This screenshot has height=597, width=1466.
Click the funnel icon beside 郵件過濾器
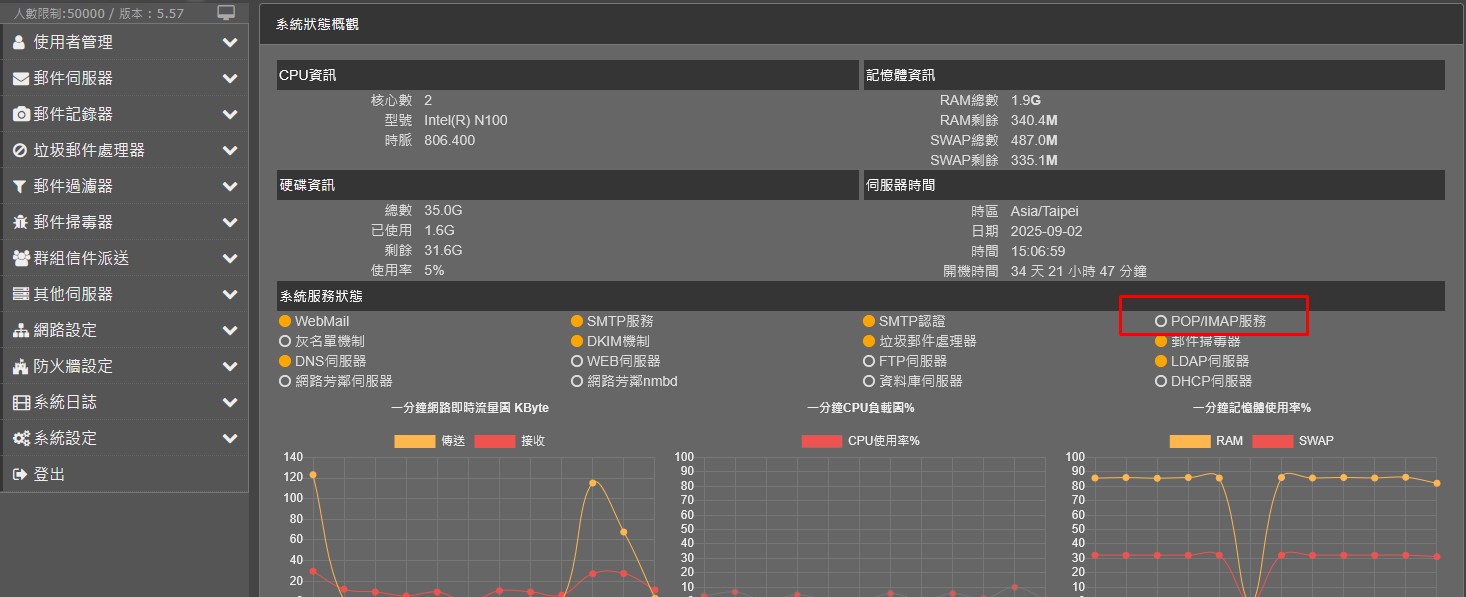click(20, 187)
